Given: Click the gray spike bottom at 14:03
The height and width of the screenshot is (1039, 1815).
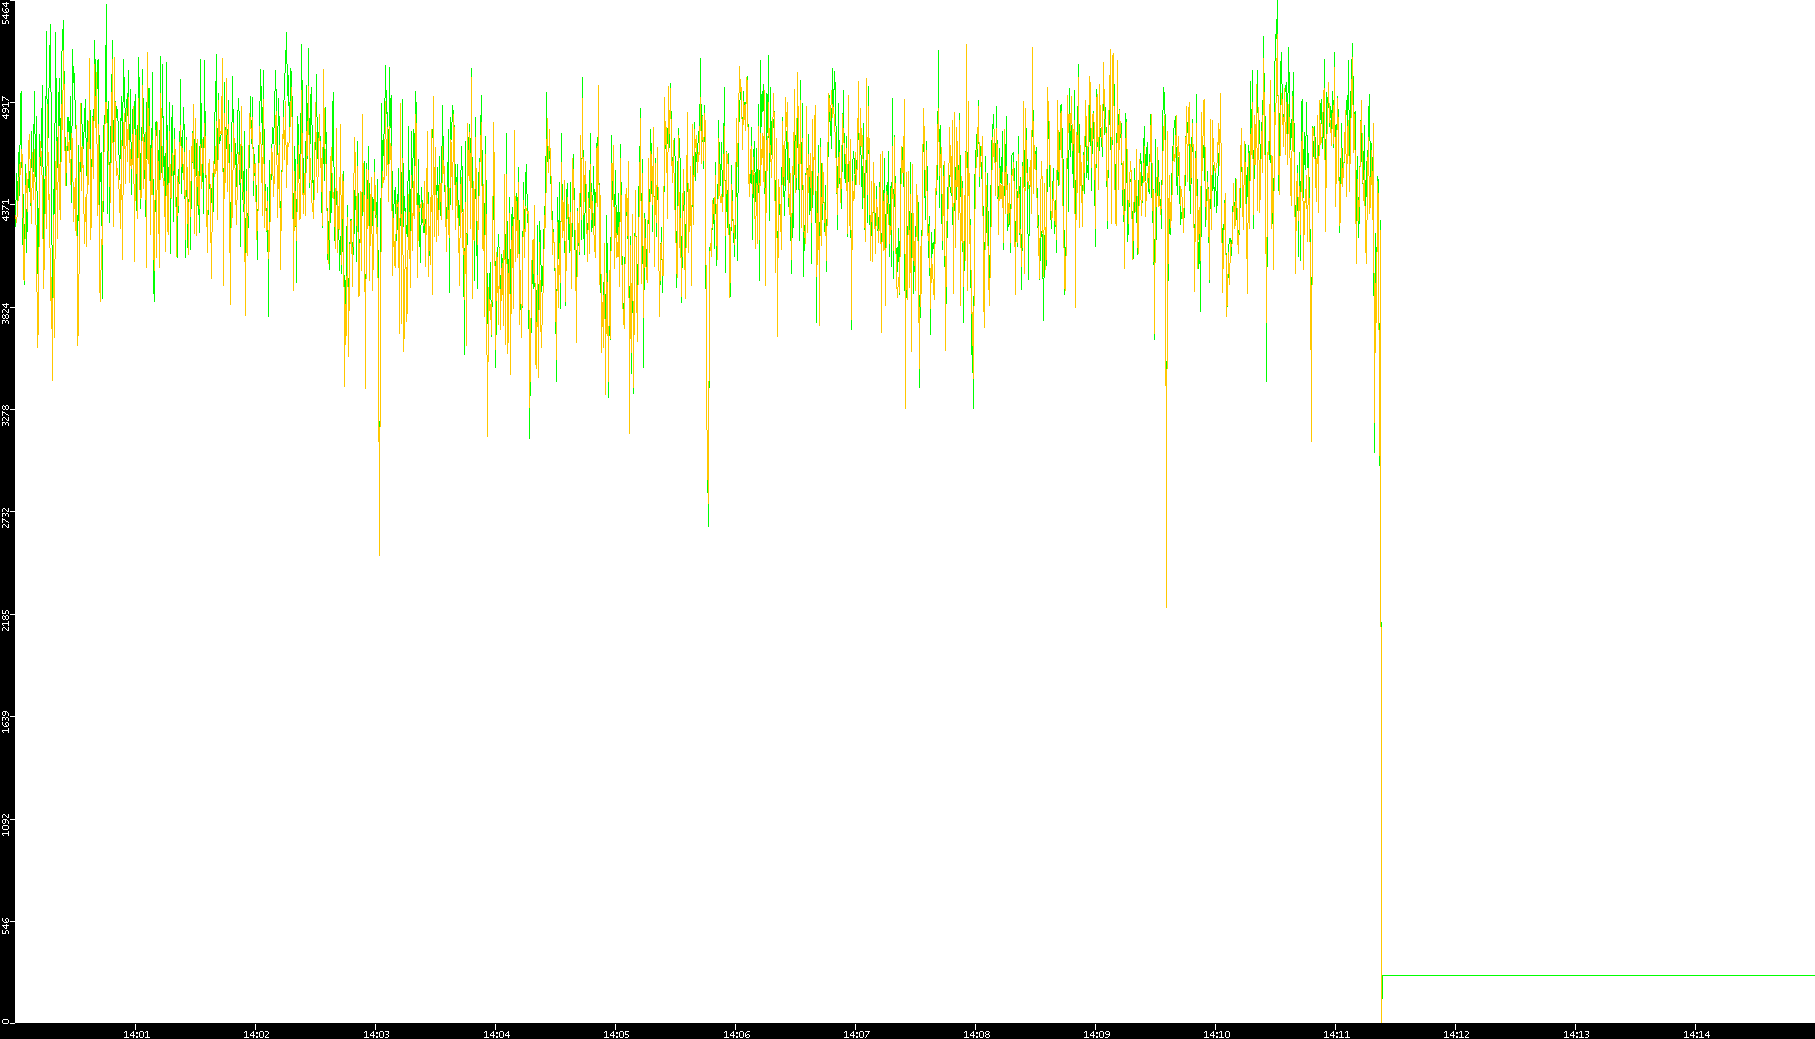Looking at the screenshot, I should coord(379,553).
